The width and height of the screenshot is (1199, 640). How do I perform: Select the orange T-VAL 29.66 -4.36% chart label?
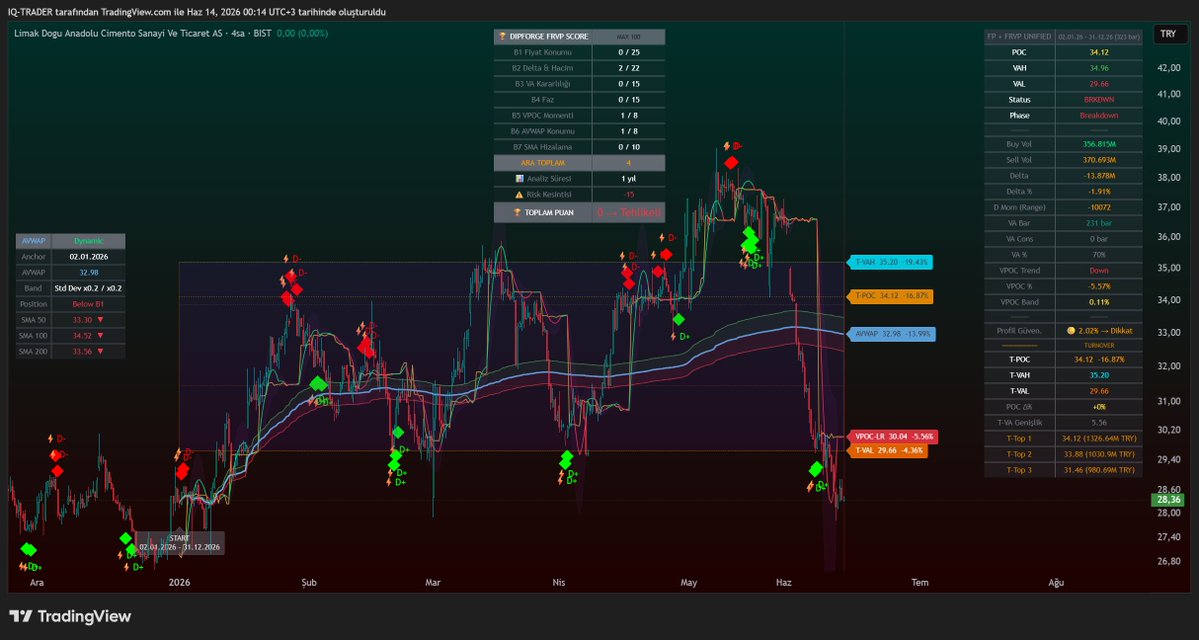[x=887, y=451]
